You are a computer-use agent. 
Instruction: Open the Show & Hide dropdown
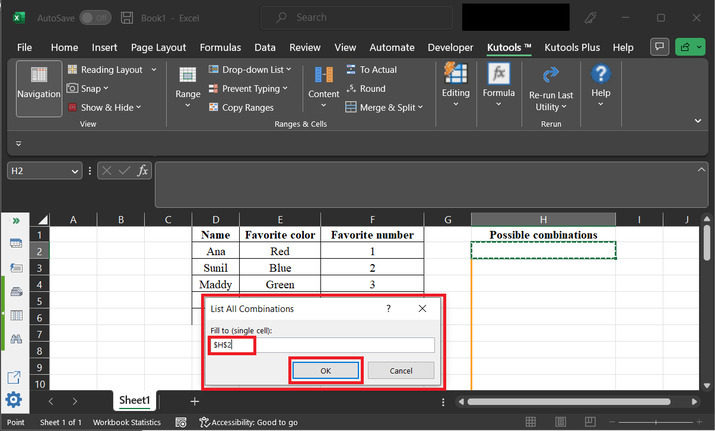110,107
